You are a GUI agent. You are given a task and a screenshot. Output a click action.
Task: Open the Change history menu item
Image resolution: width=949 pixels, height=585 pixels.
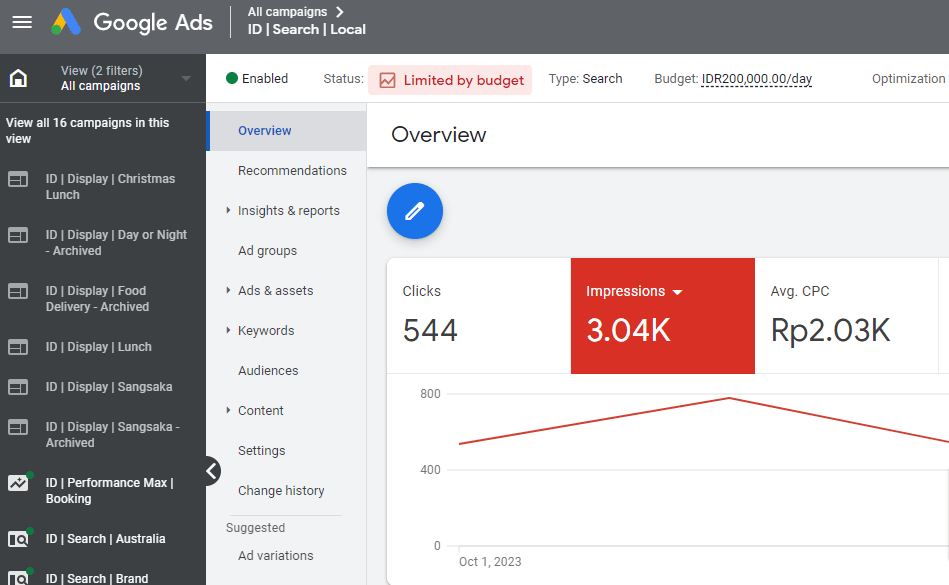click(281, 490)
